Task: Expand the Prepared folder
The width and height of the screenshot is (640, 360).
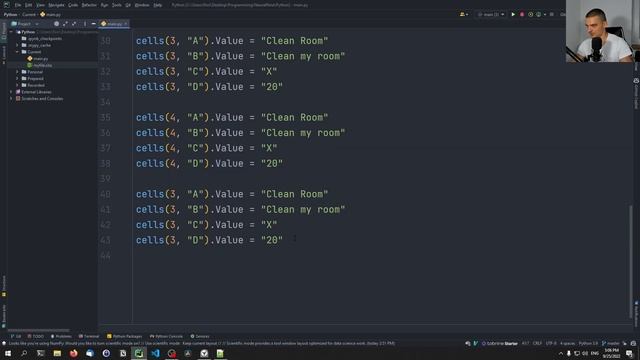Action: click(x=18, y=78)
